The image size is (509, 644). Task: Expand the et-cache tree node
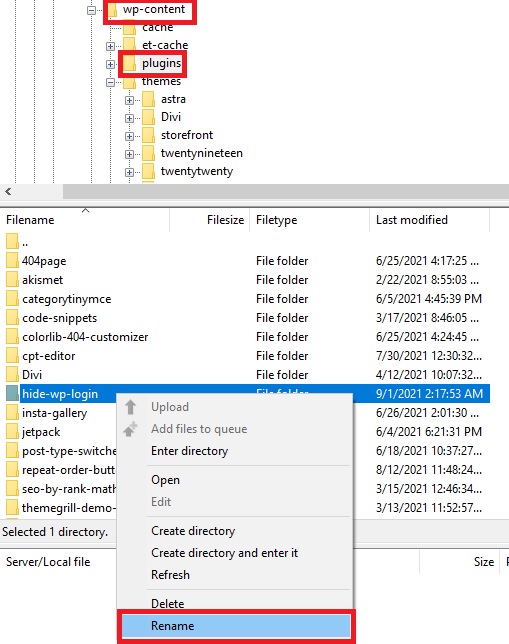point(110,46)
